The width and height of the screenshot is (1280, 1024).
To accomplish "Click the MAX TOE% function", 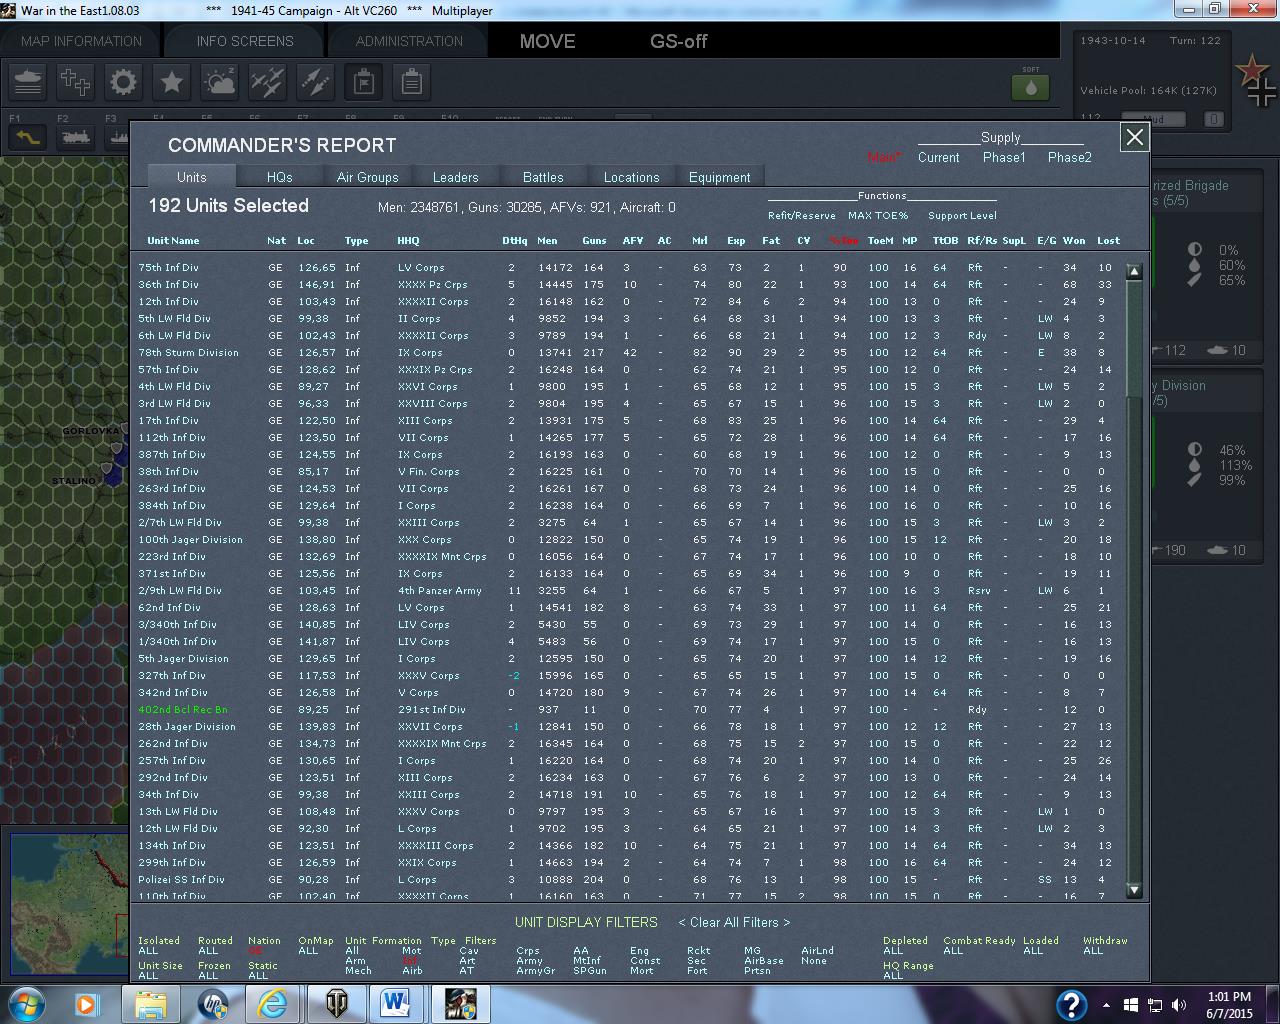I will (878, 215).
